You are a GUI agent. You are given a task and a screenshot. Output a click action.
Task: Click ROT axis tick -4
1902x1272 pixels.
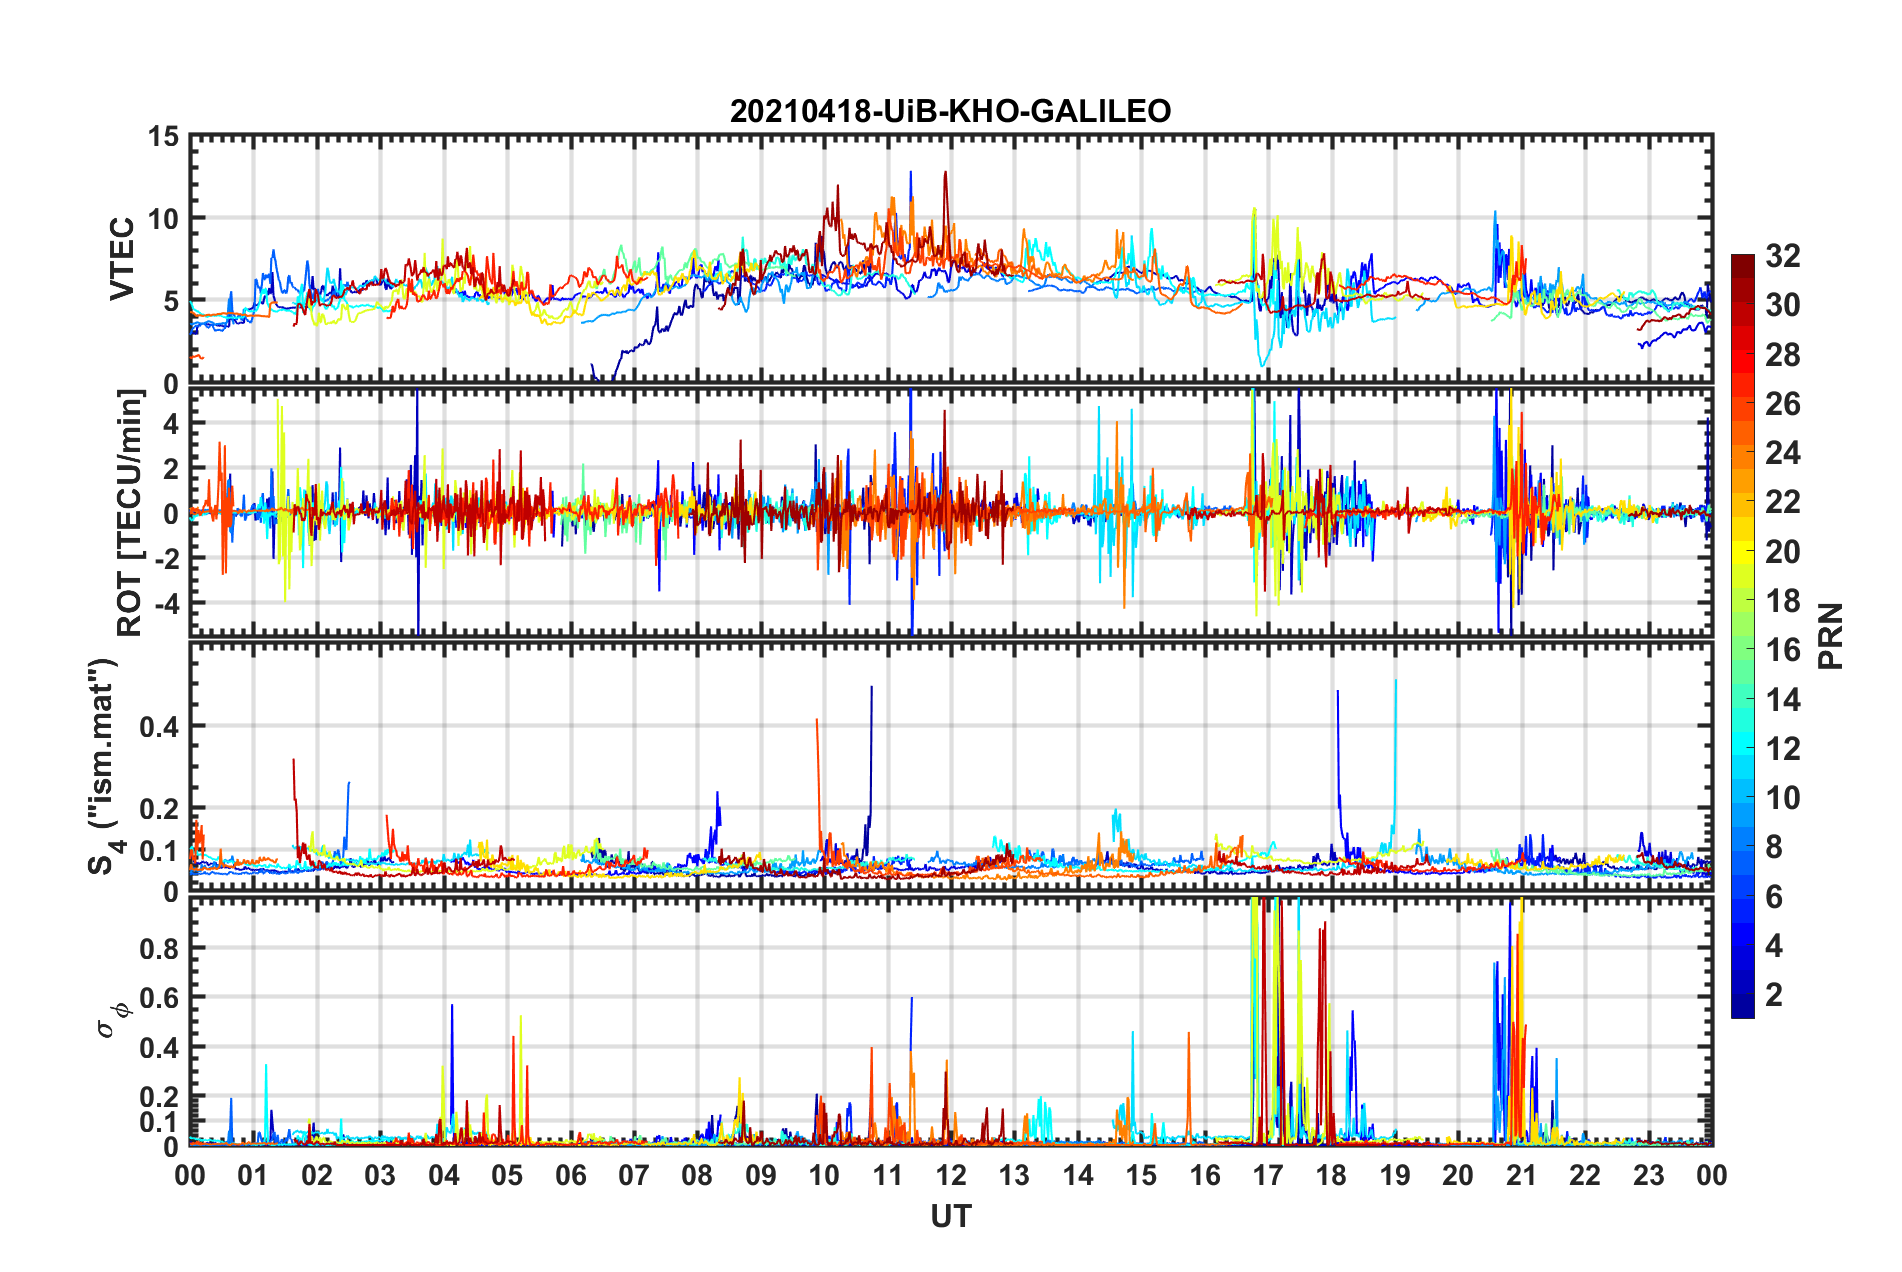165,603
